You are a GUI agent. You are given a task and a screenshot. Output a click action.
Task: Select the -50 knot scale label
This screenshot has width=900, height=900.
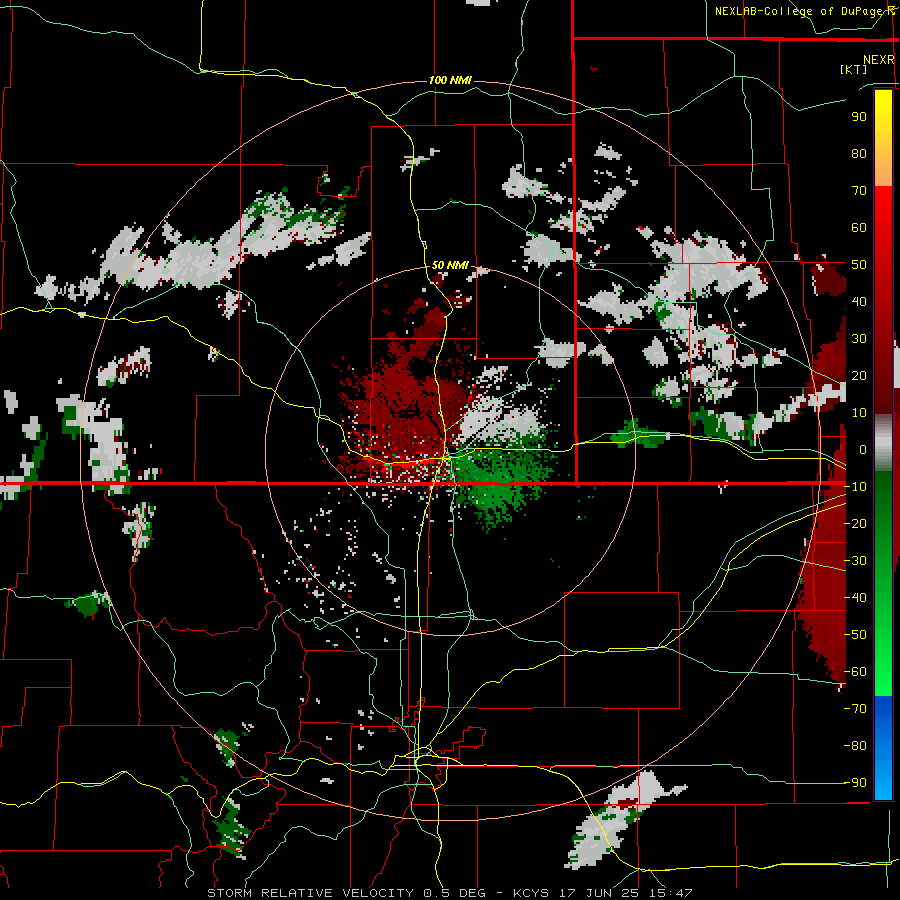(855, 635)
